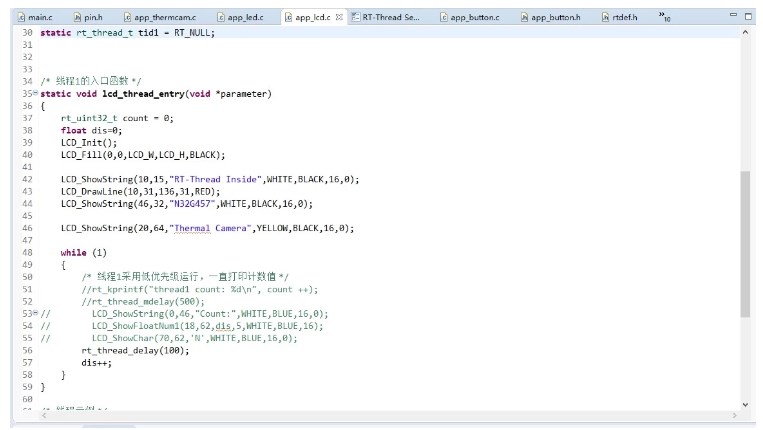The image size is (763, 430).
Task: Select the app_thermcam.c tab
Action: (x=160, y=18)
